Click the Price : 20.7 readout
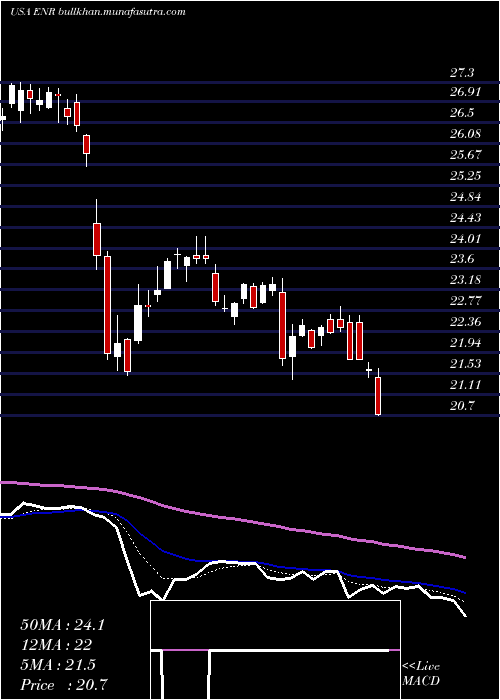 tap(64, 685)
